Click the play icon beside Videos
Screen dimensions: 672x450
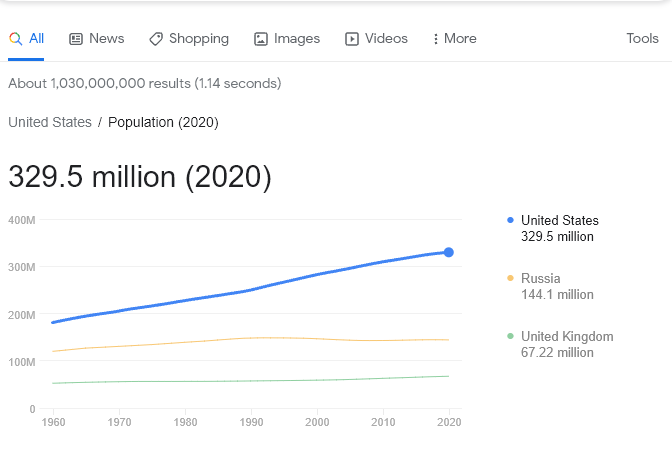tap(352, 39)
